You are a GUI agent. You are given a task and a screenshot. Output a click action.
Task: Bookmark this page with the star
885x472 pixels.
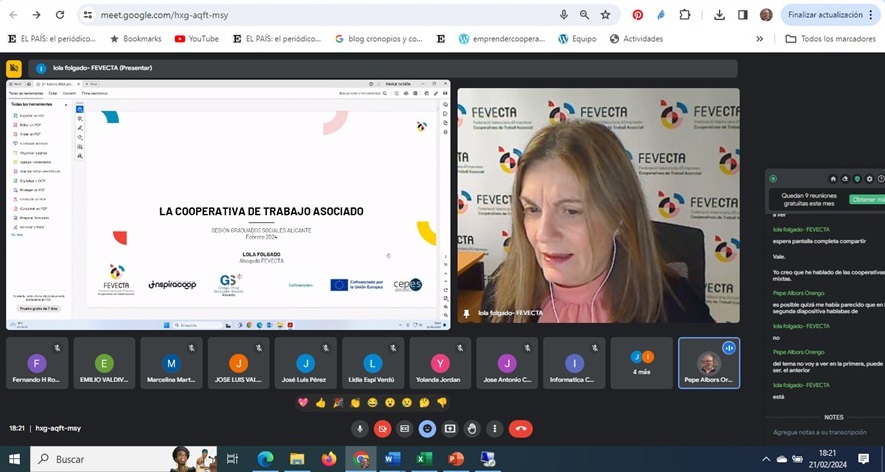click(x=606, y=15)
